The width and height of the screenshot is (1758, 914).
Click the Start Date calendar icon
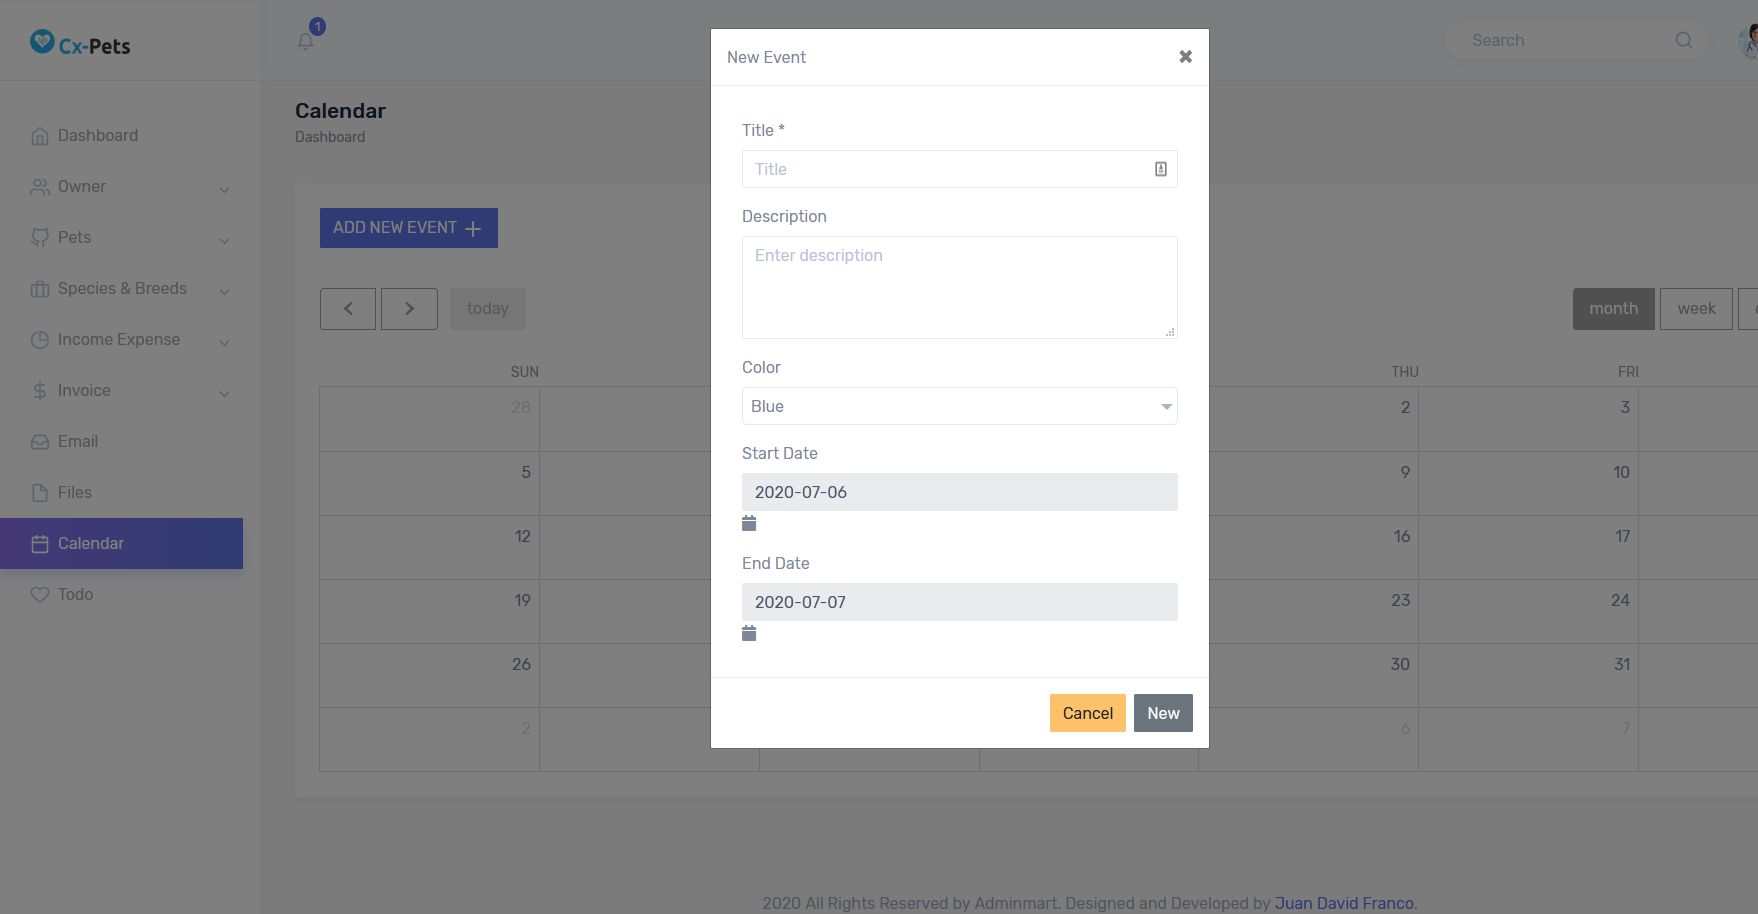[x=749, y=523]
